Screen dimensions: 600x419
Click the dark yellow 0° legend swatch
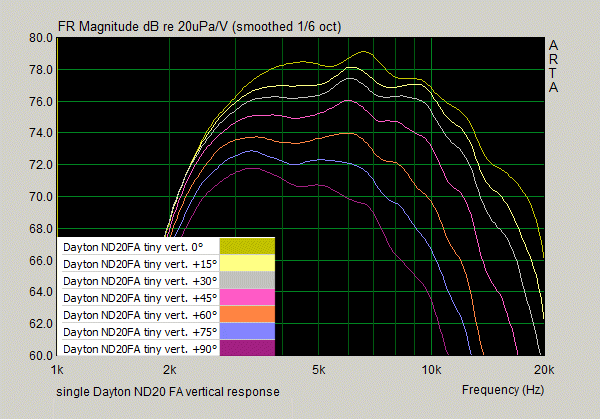(247, 246)
